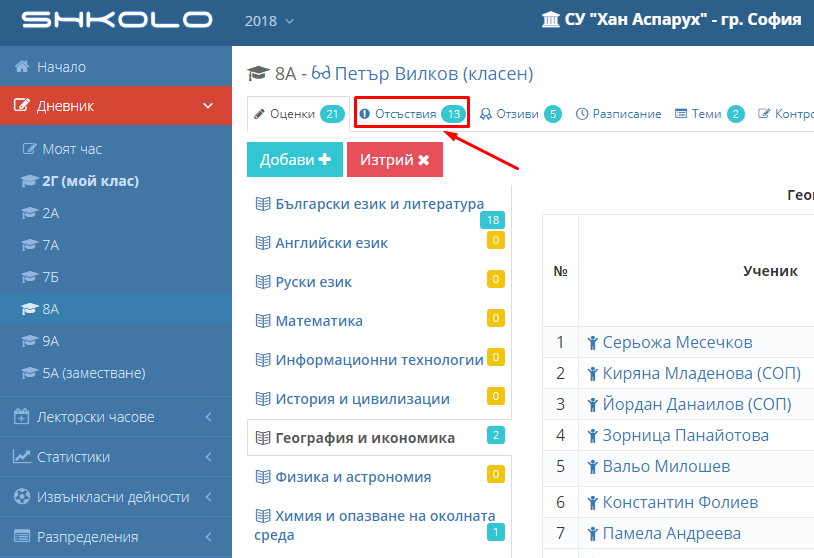Viewport: 814px width, 558px height.
Task: Click the Извънкласни дейности ball icon
Action: 22,497
